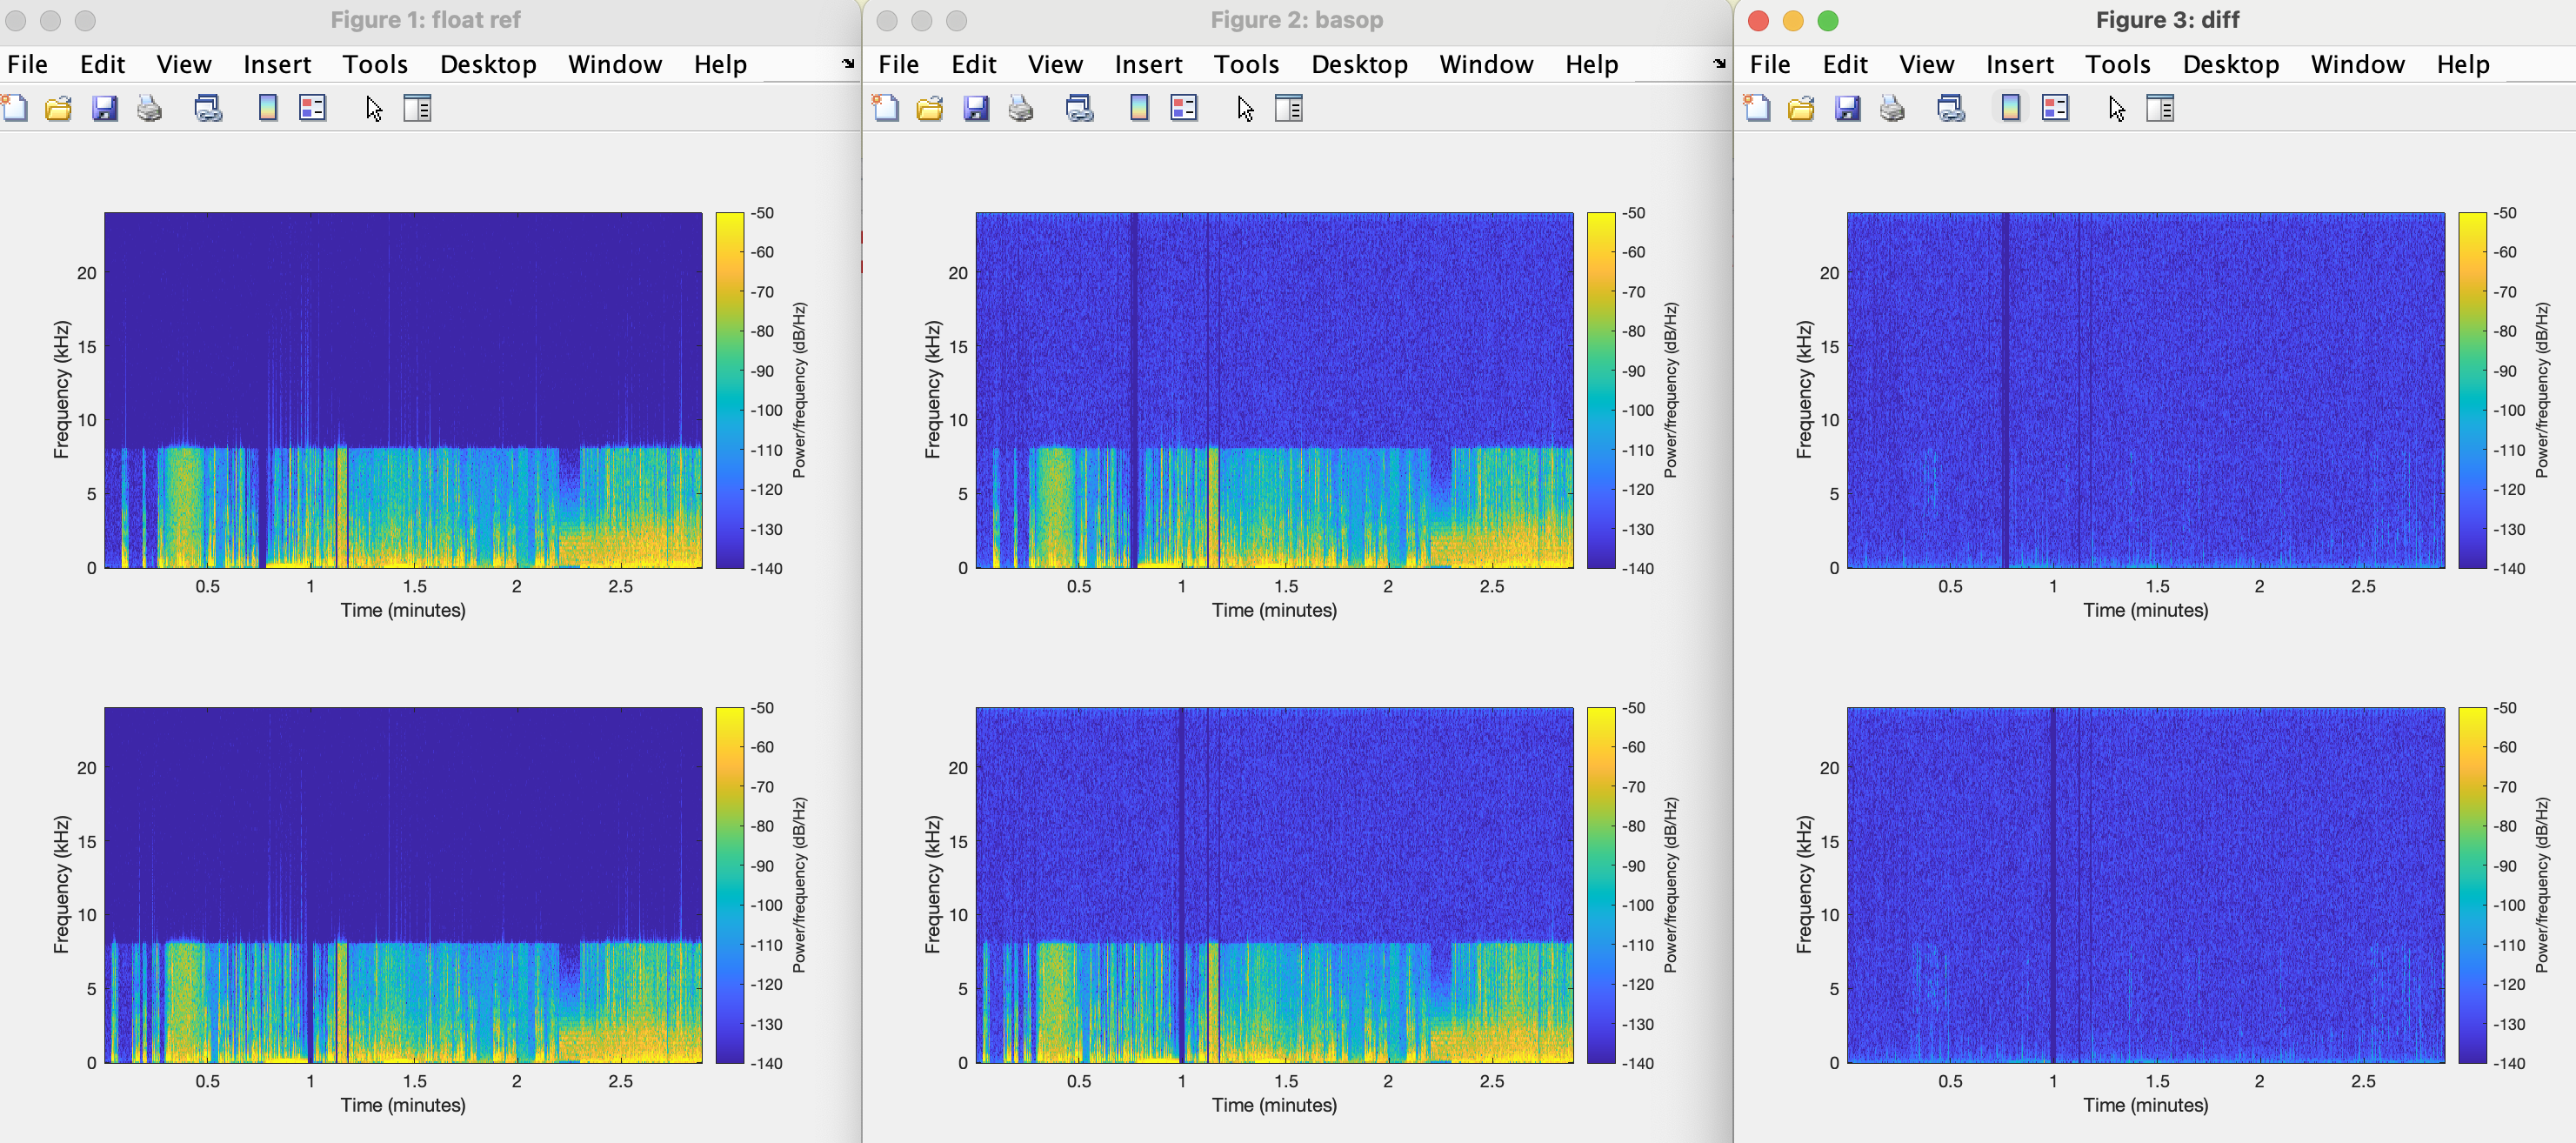The image size is (2576, 1143).
Task: Save Figure 3 using the floppy disk icon
Action: coord(1847,108)
